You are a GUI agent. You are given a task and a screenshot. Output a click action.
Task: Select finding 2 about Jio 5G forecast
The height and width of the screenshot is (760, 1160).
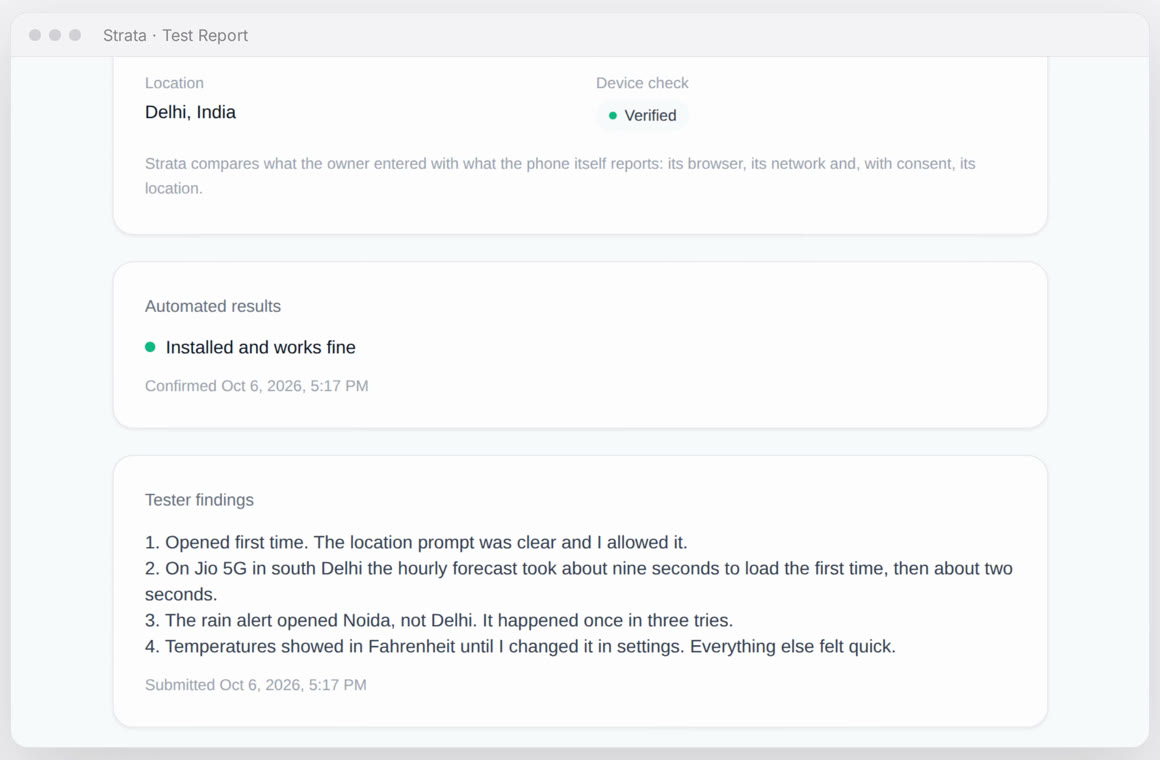coord(579,581)
